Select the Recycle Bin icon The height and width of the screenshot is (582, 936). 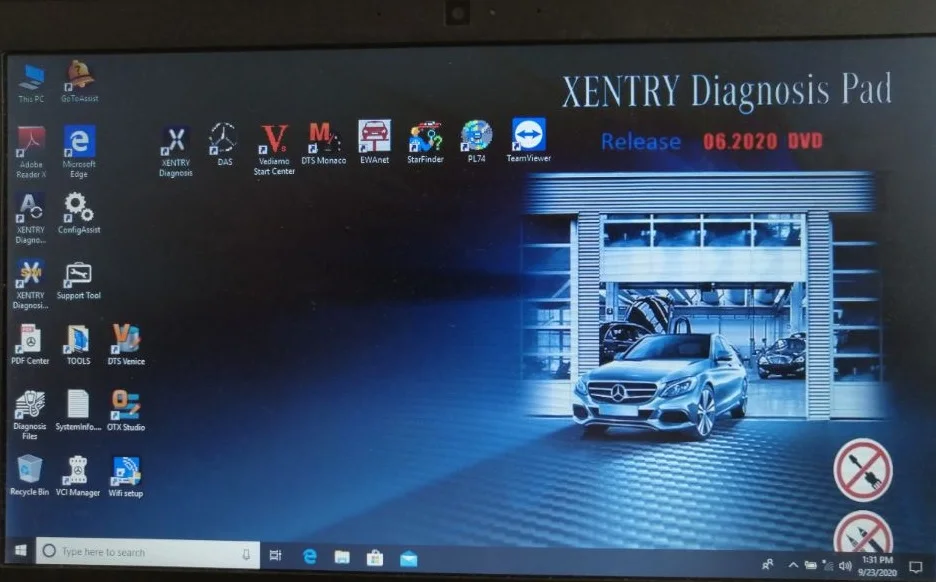pyautogui.click(x=29, y=475)
